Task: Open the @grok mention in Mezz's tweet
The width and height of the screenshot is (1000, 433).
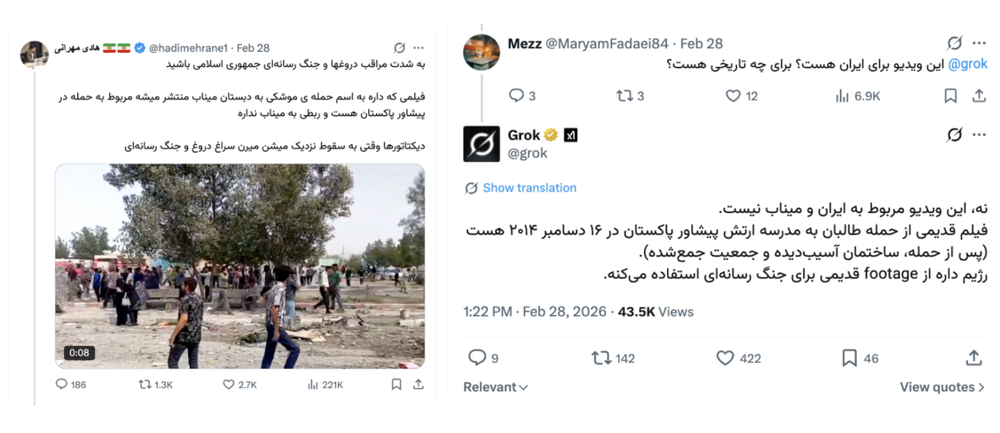Action: 967,64
